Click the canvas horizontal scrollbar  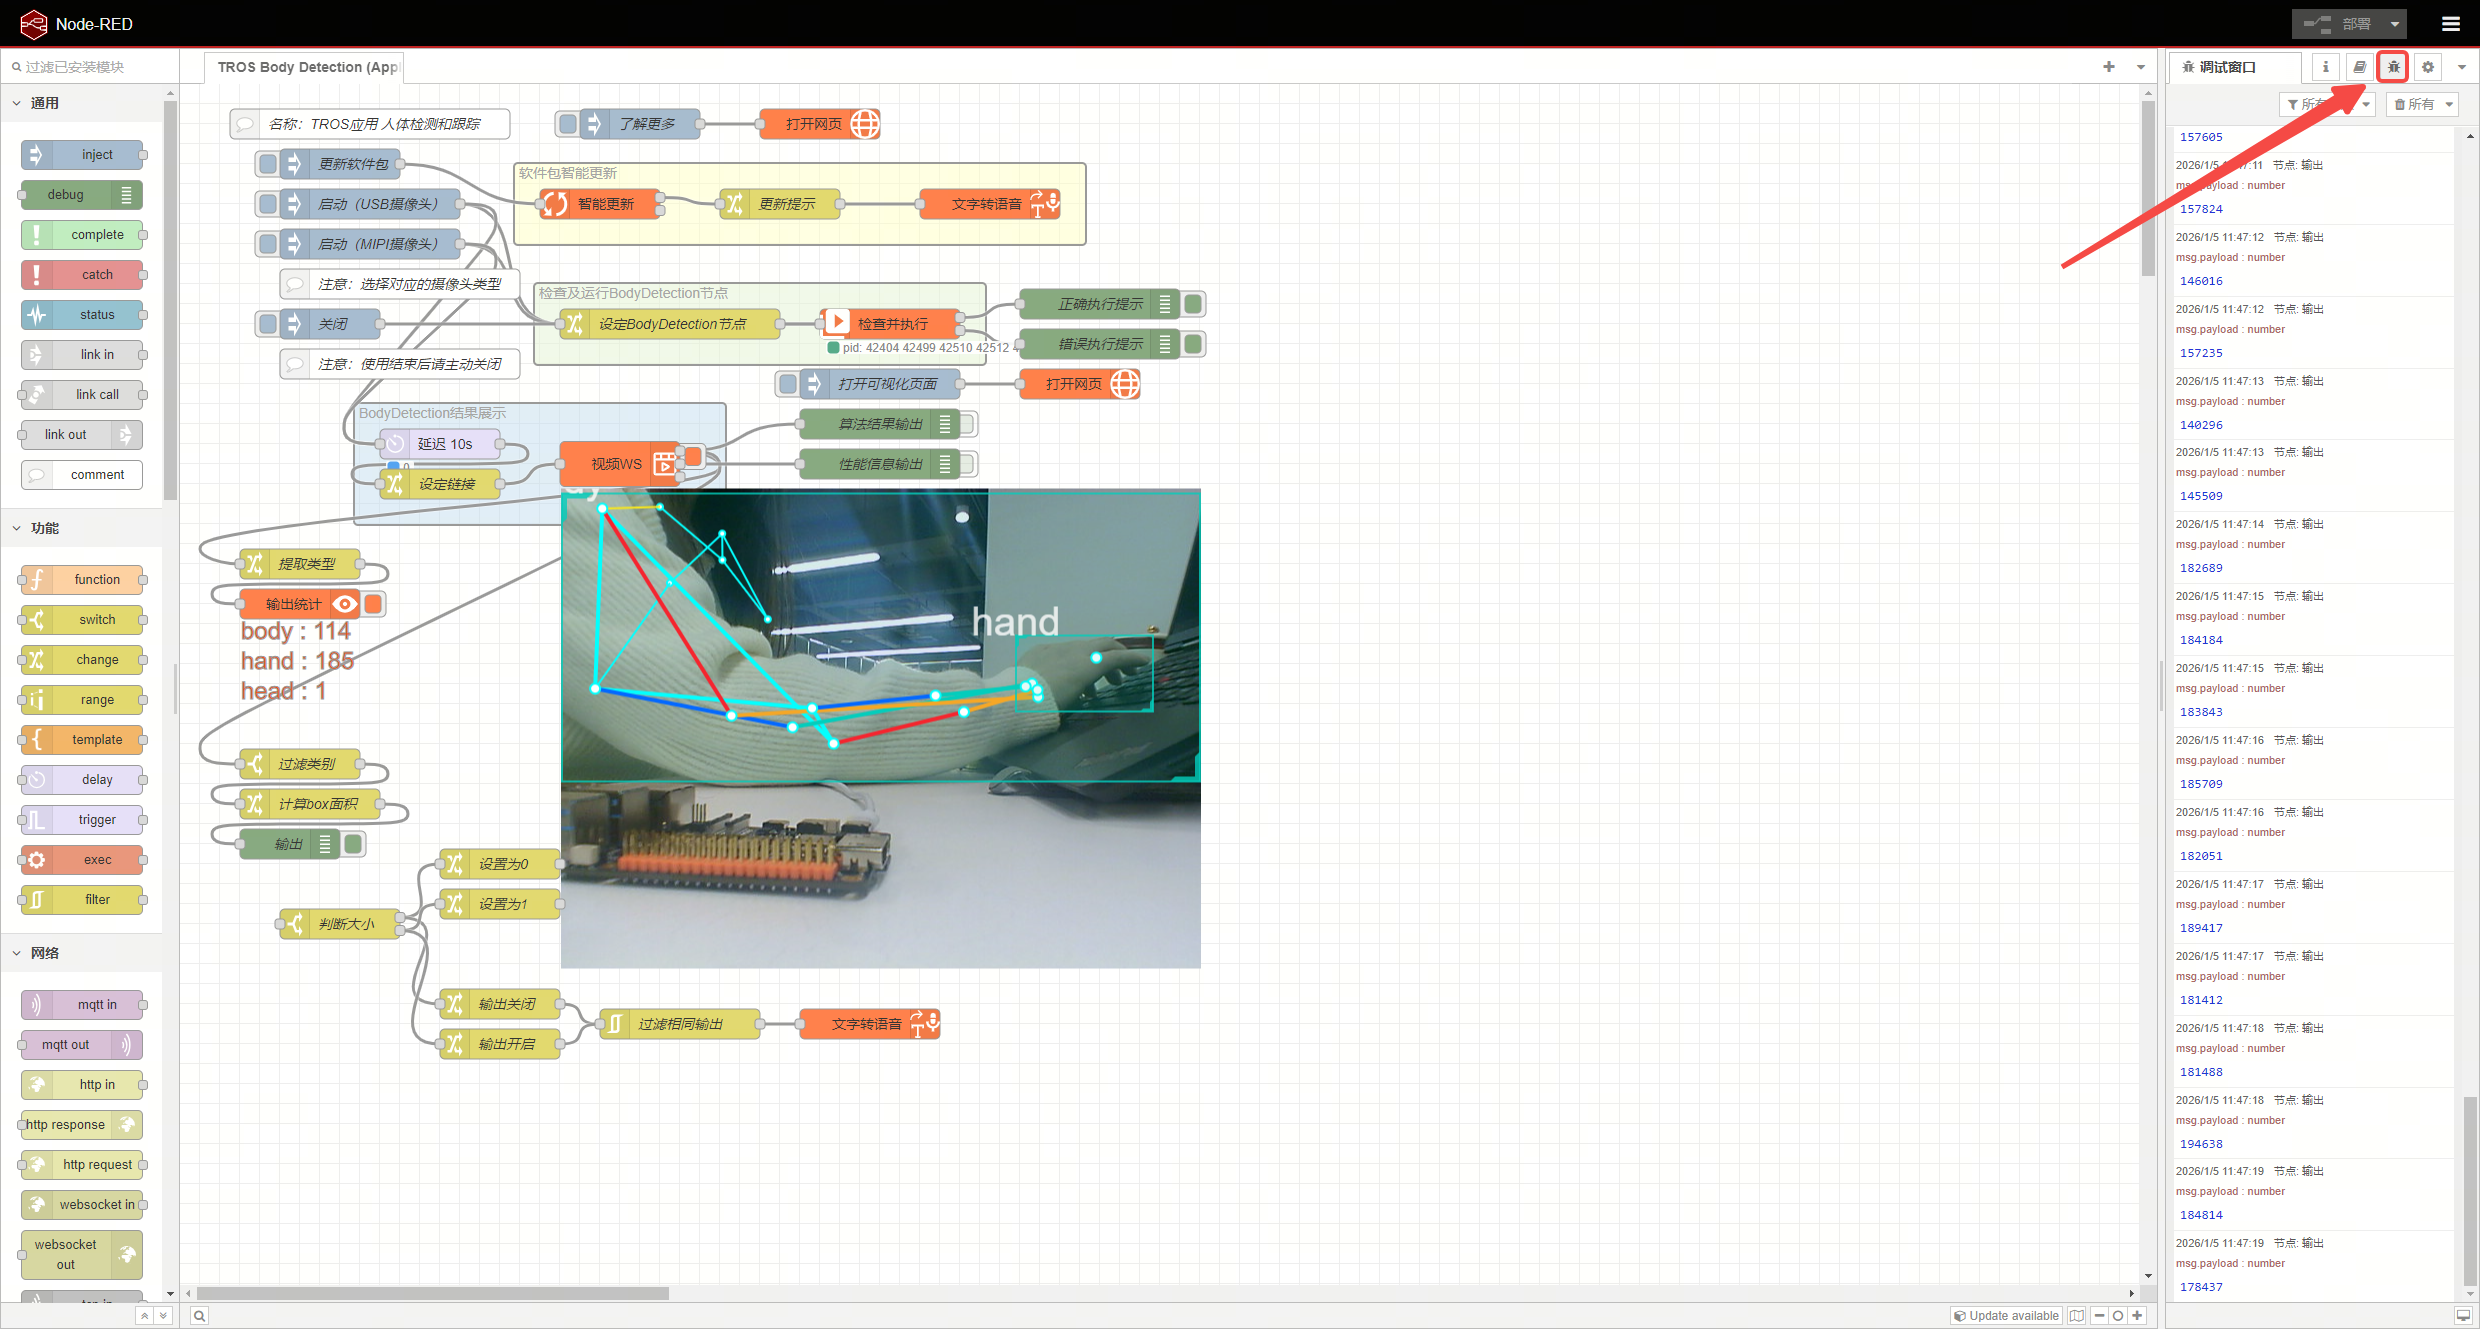[432, 1294]
